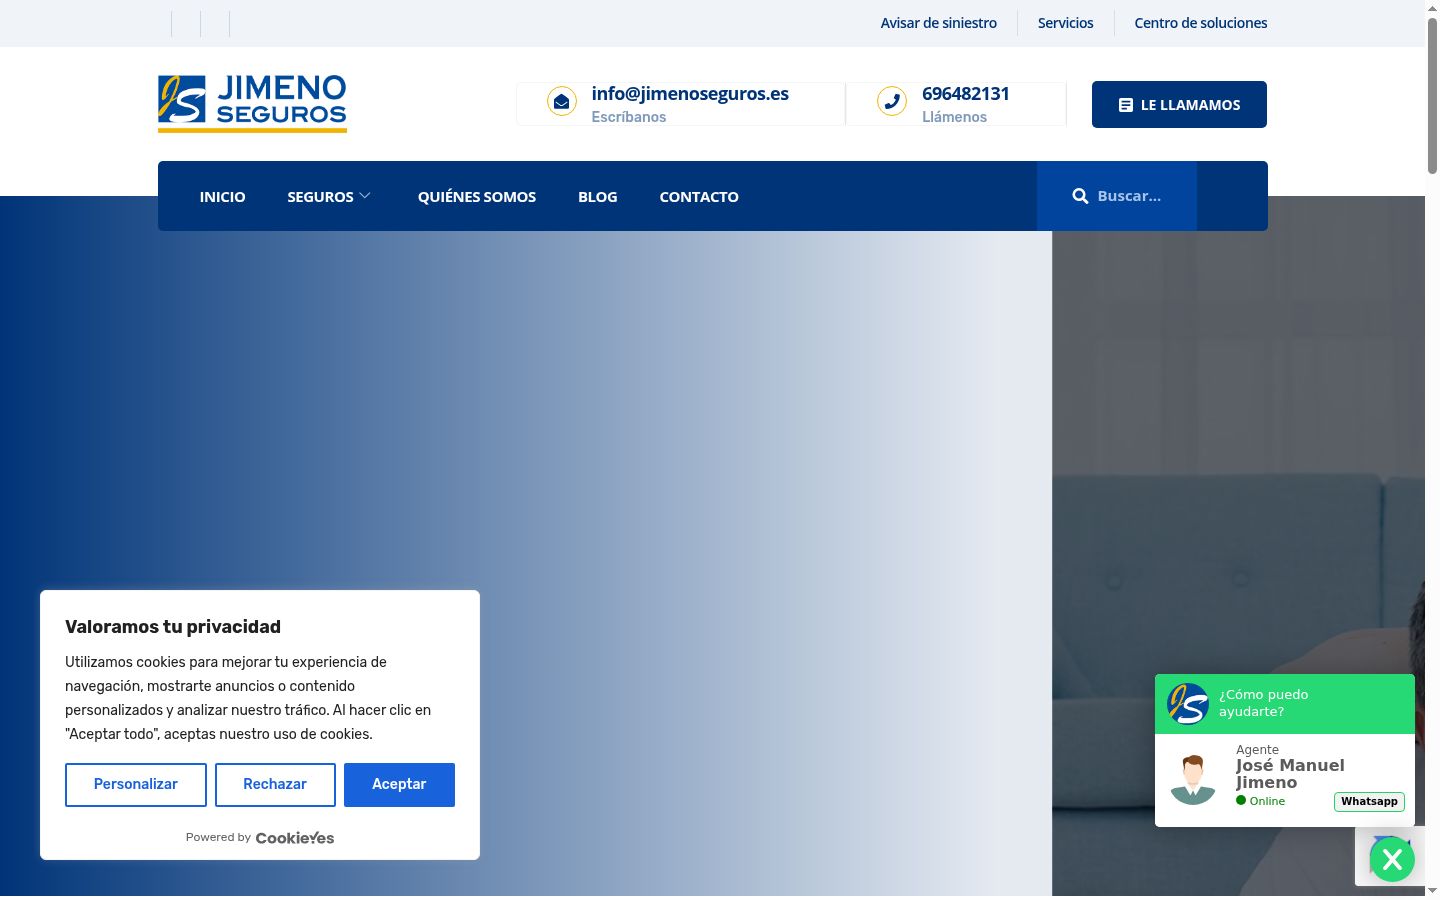Open the Blog menu item
The height and width of the screenshot is (900, 1440).
tap(598, 197)
